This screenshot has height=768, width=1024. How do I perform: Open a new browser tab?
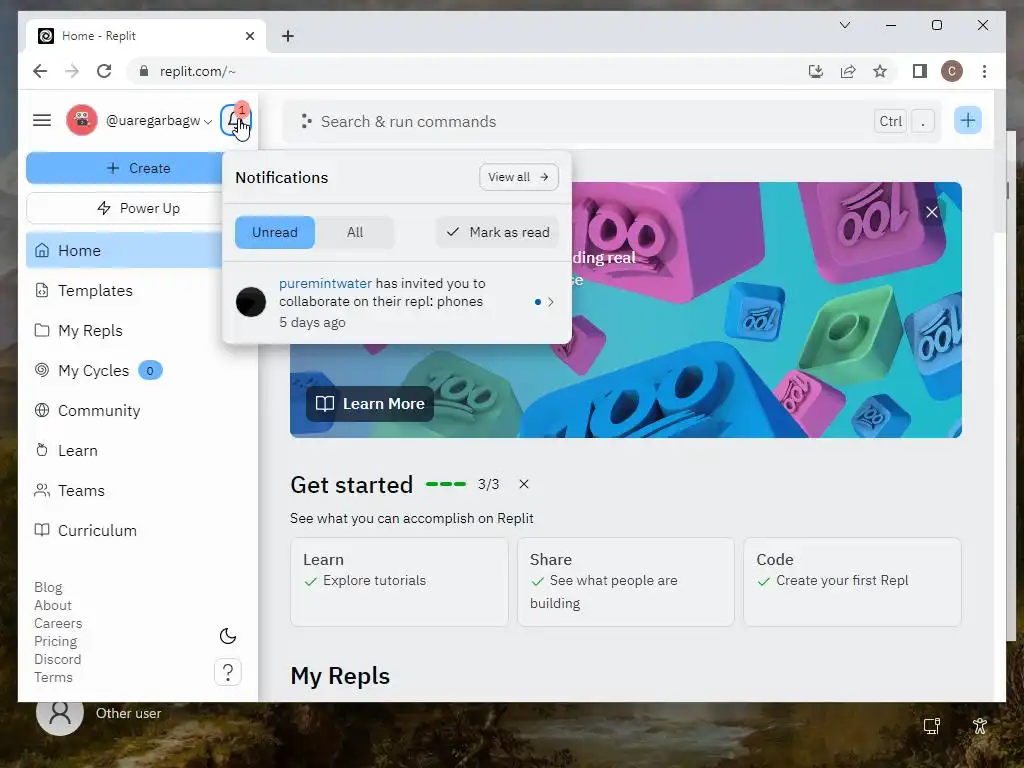288,36
